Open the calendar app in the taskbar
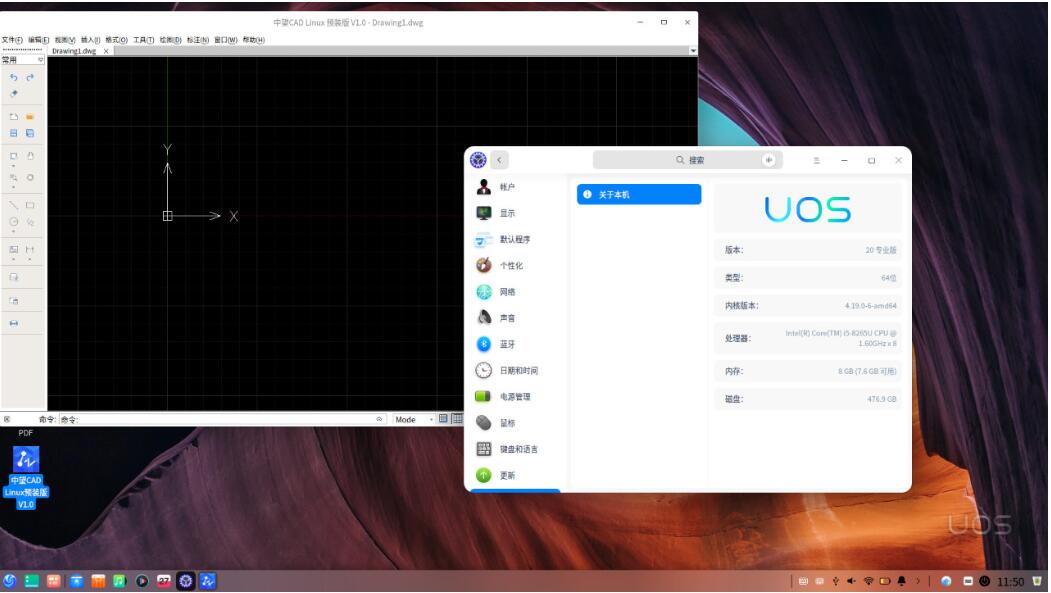 164,581
